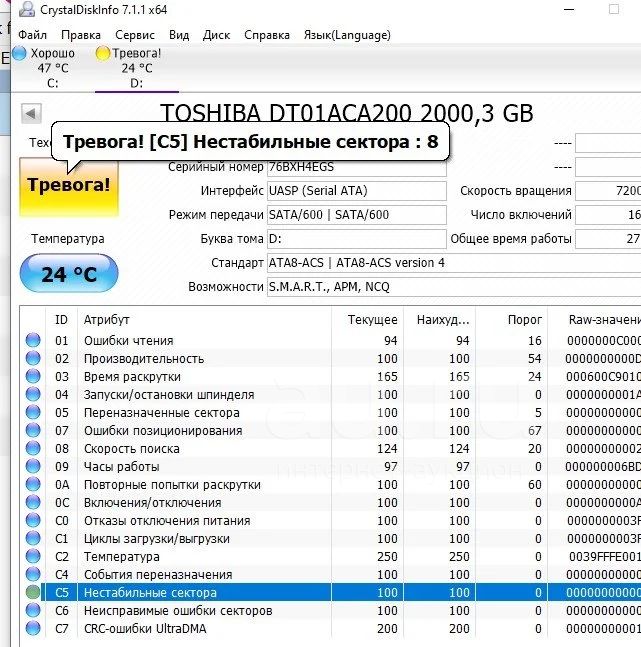This screenshot has height=647, width=641.
Task: Select the Время раскрутки attribute text
Action: 132,377
